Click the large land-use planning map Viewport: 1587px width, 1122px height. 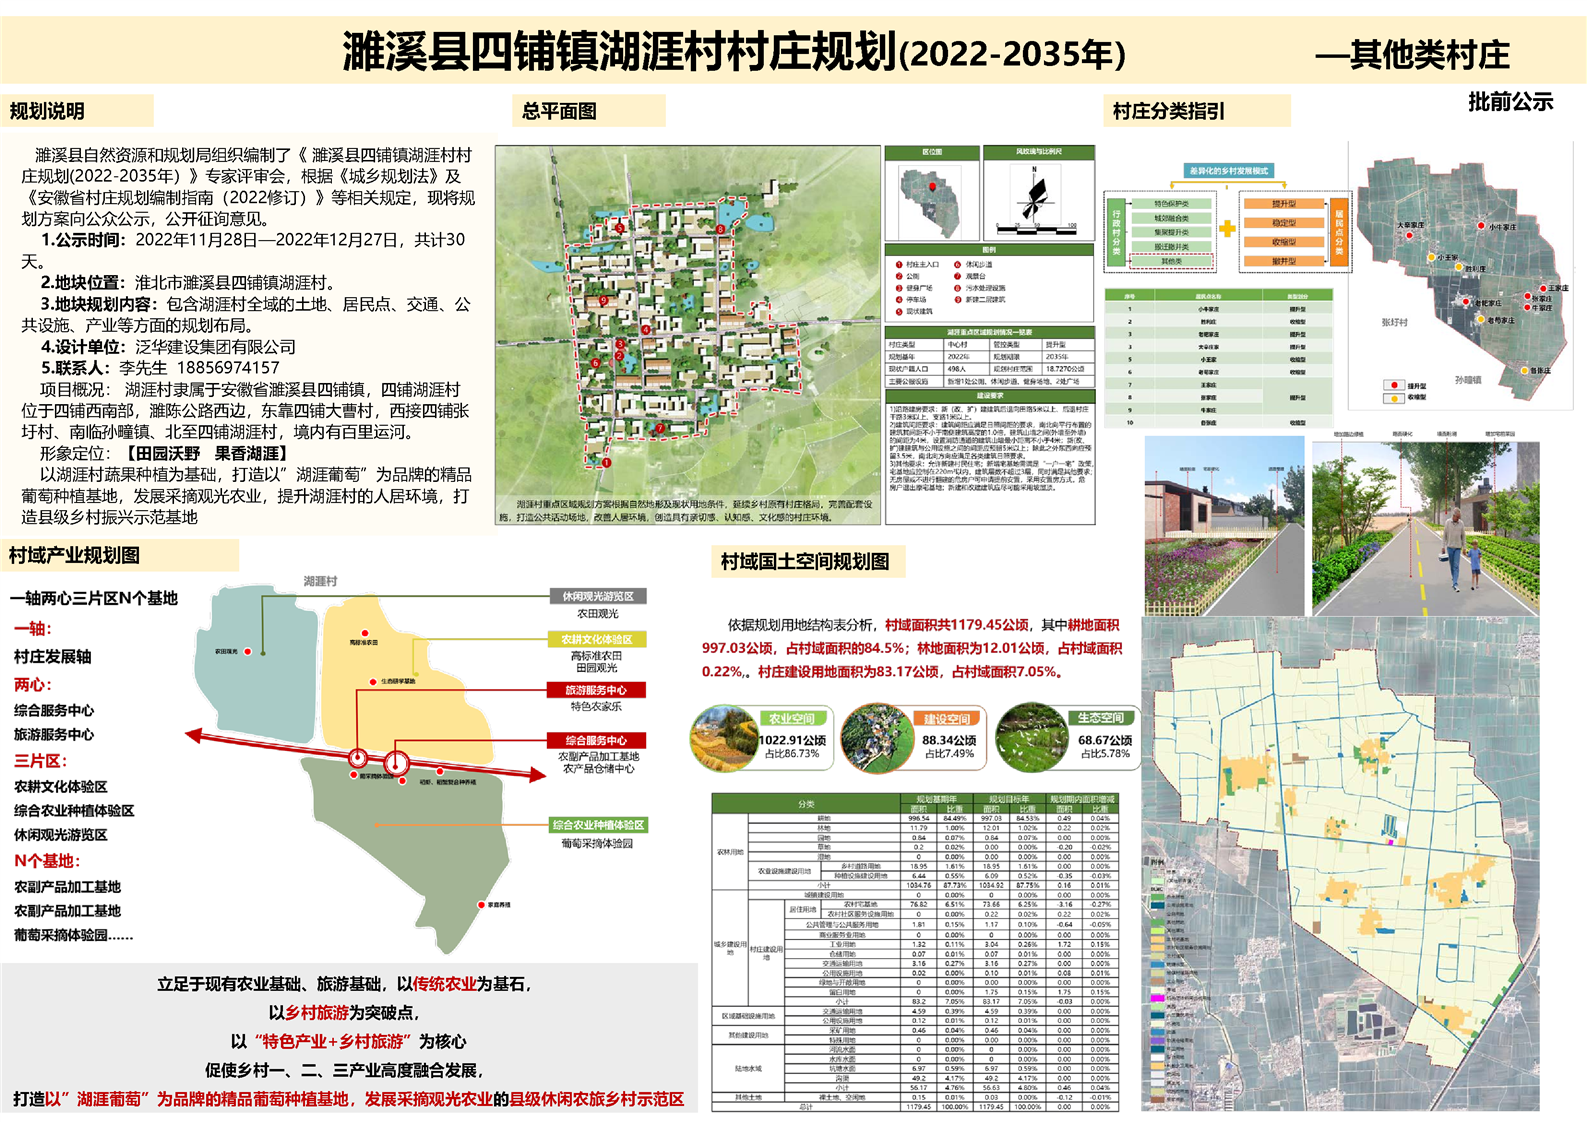(1340, 864)
